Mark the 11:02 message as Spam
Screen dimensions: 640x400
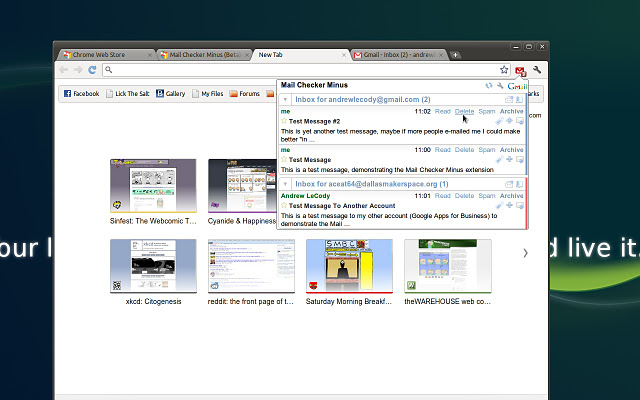487,111
